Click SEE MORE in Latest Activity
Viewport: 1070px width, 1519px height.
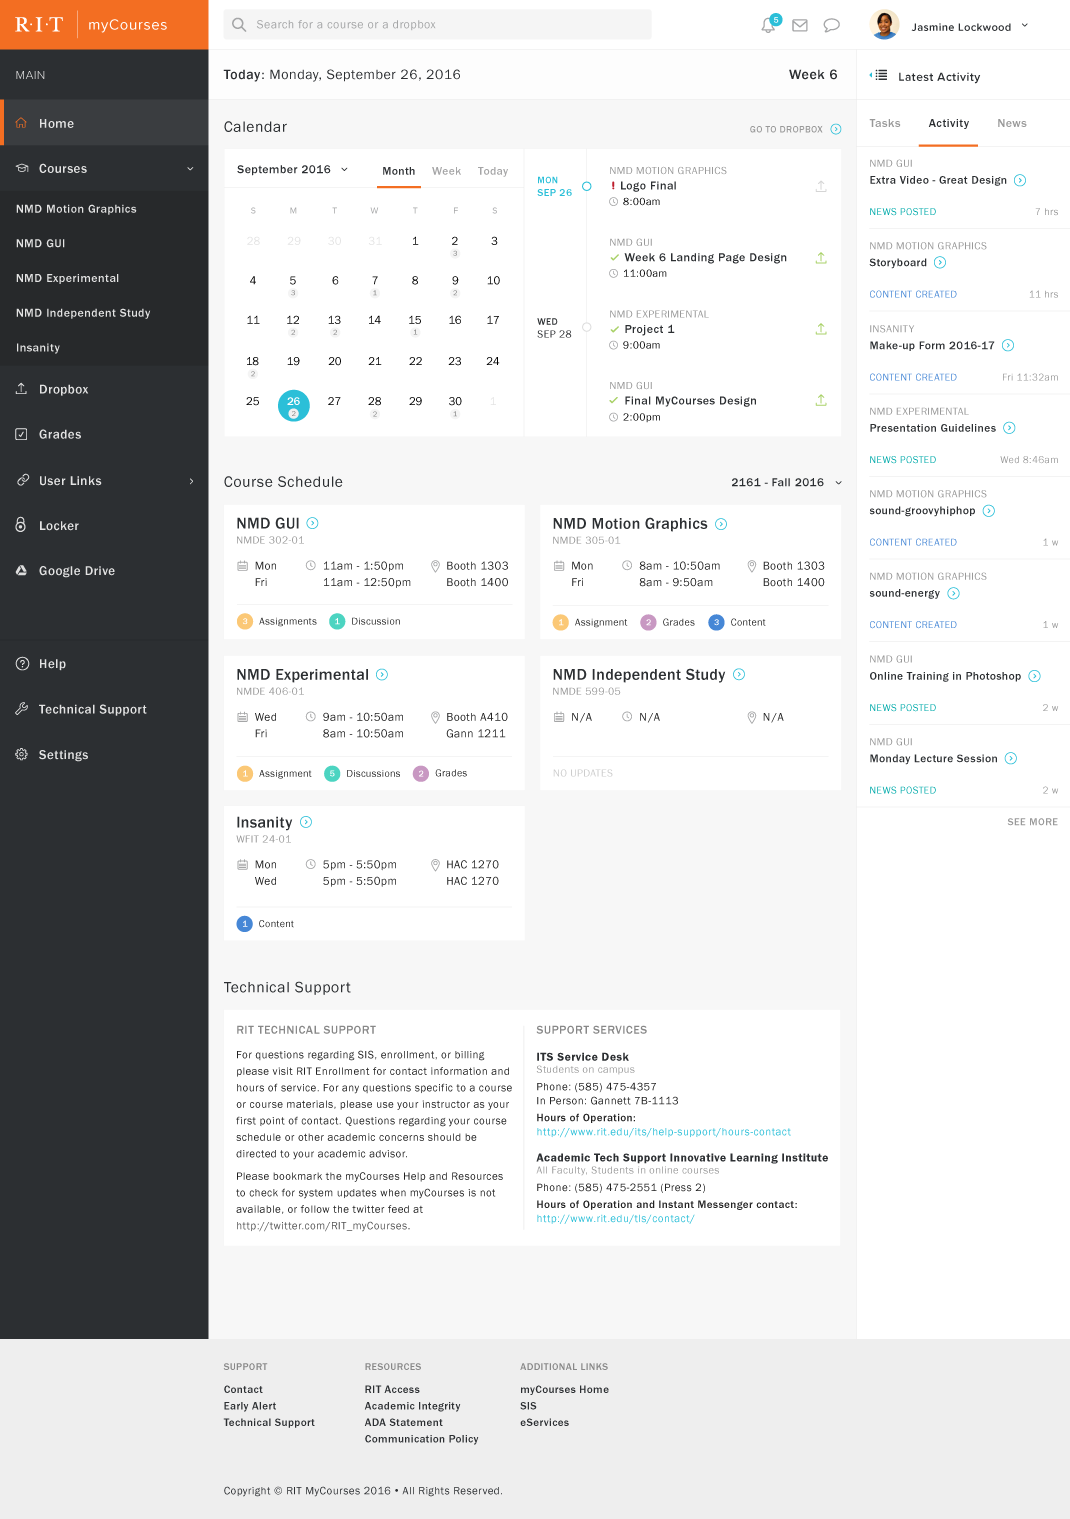[1032, 822]
